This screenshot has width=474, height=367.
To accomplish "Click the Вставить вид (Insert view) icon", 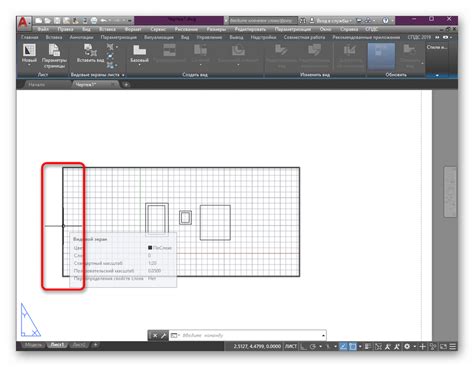I will point(90,50).
